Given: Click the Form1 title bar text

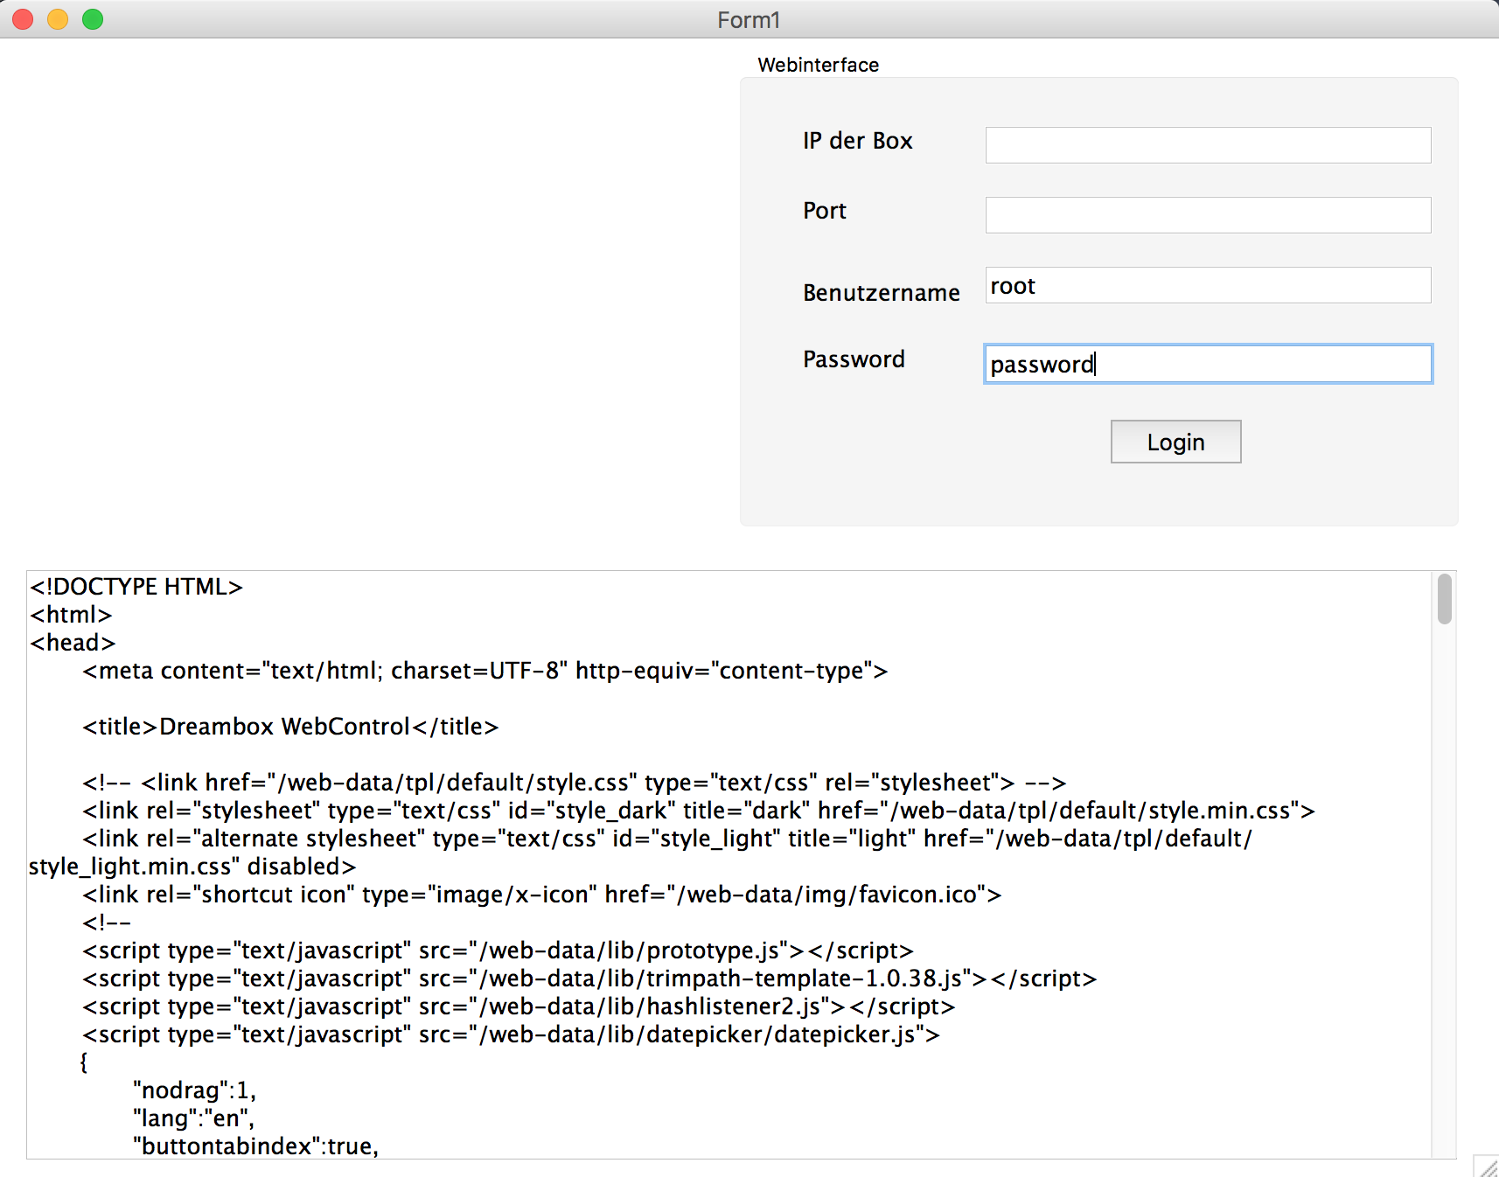Looking at the screenshot, I should coord(748,20).
